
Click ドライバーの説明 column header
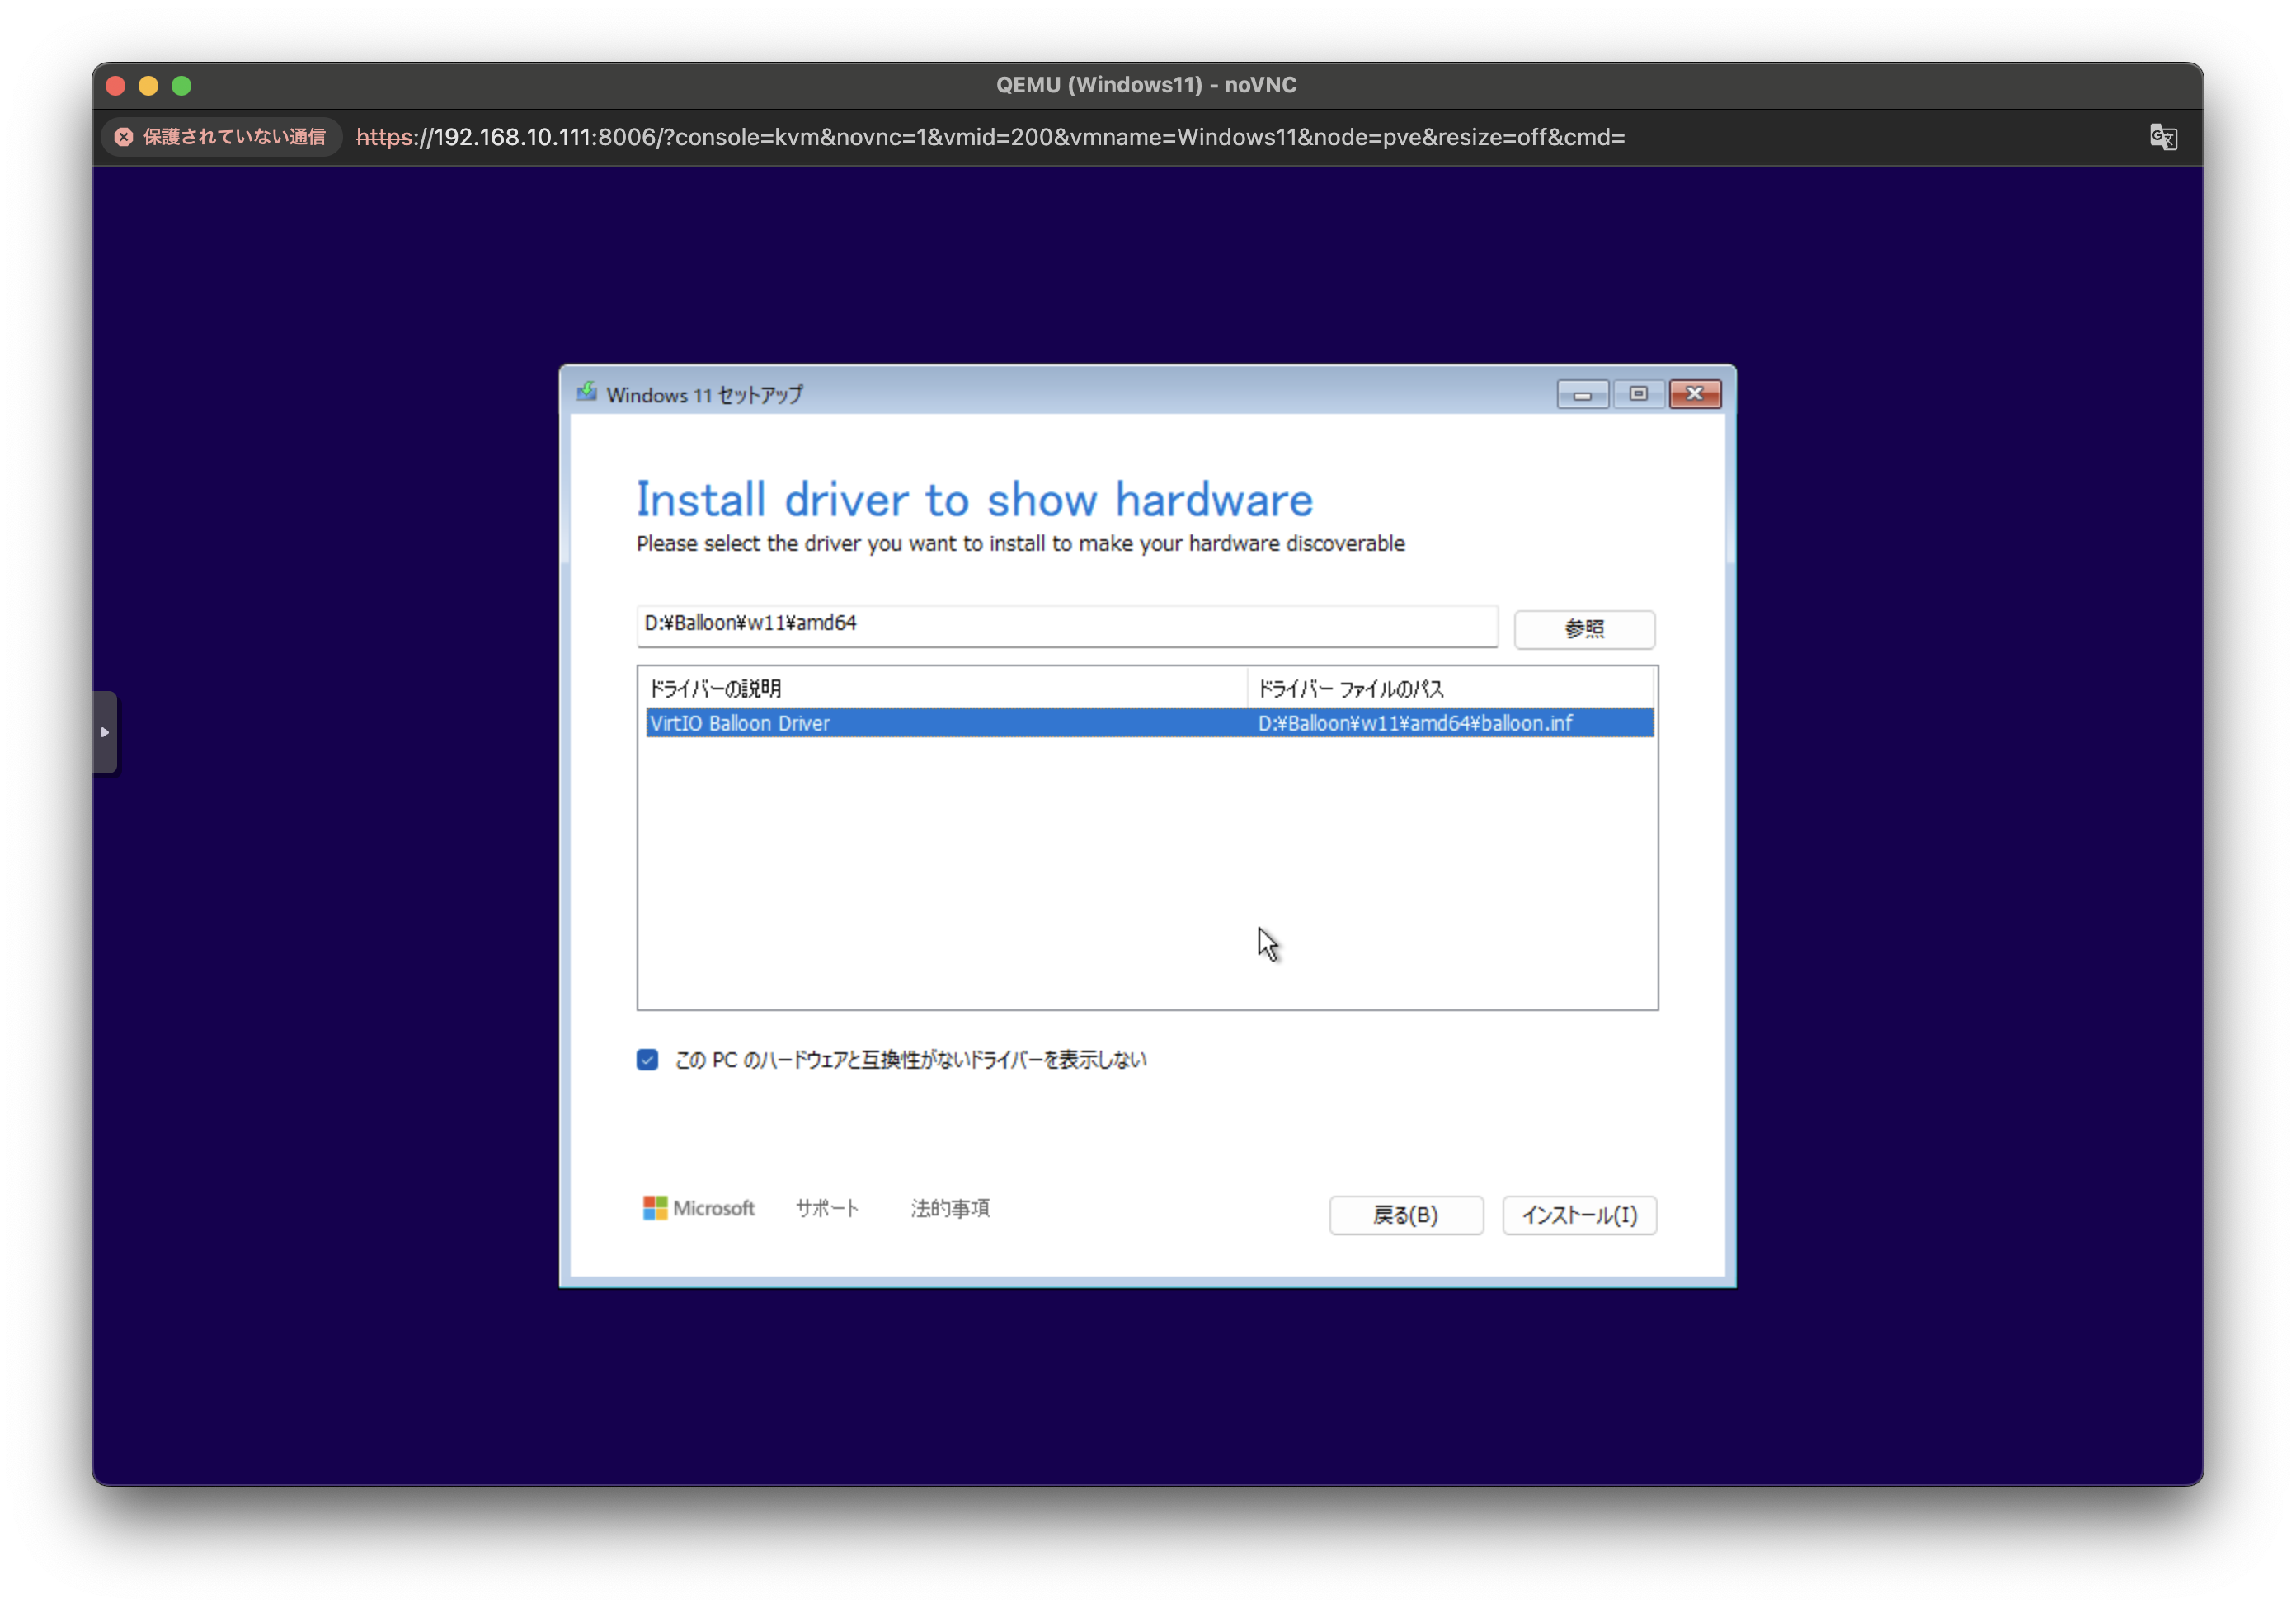pos(940,688)
